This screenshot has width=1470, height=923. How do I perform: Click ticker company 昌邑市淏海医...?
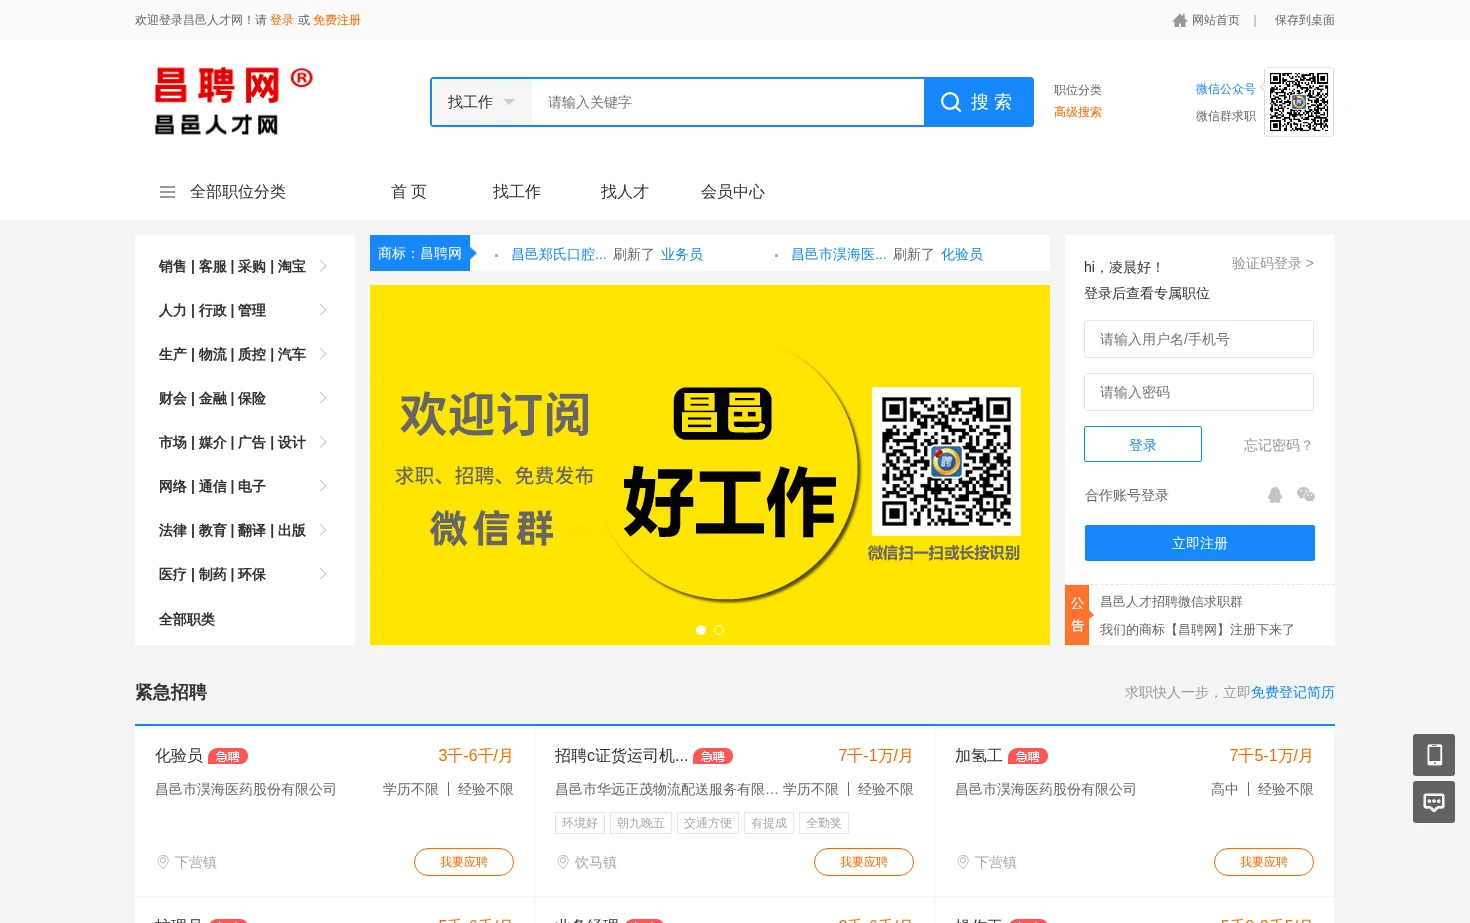(x=839, y=254)
